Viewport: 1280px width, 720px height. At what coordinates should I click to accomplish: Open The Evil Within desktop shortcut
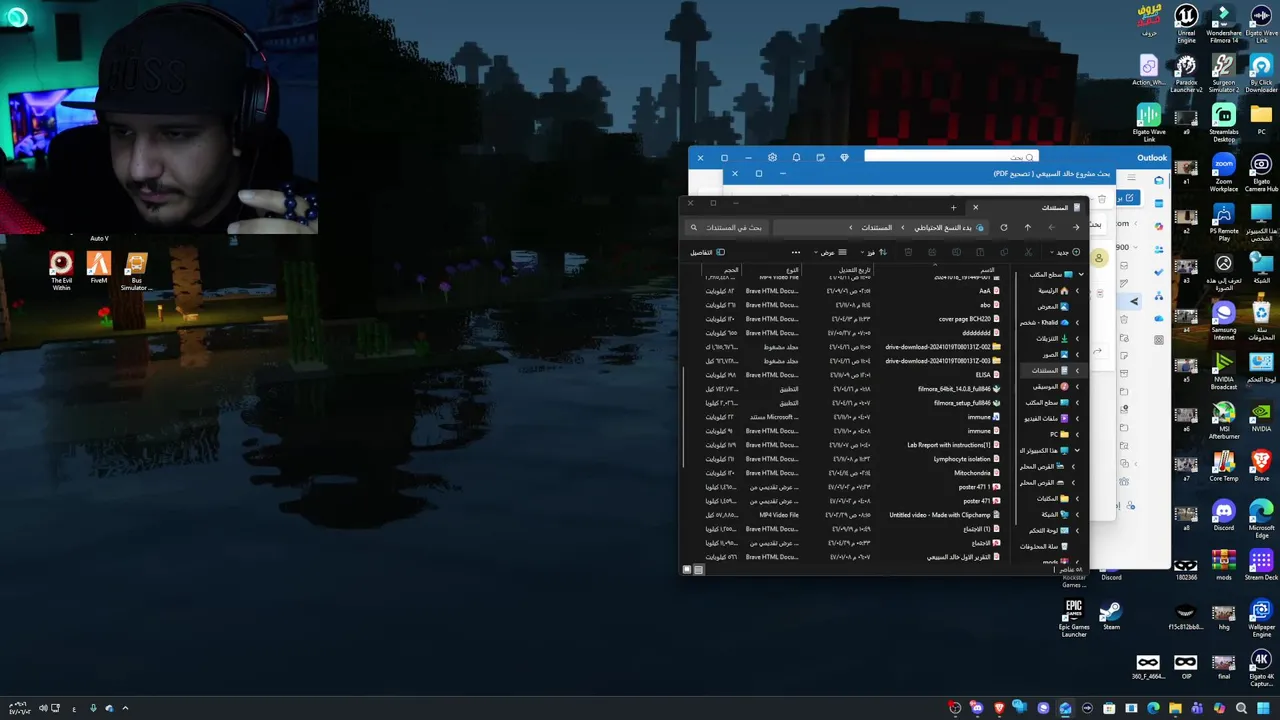click(x=61, y=271)
